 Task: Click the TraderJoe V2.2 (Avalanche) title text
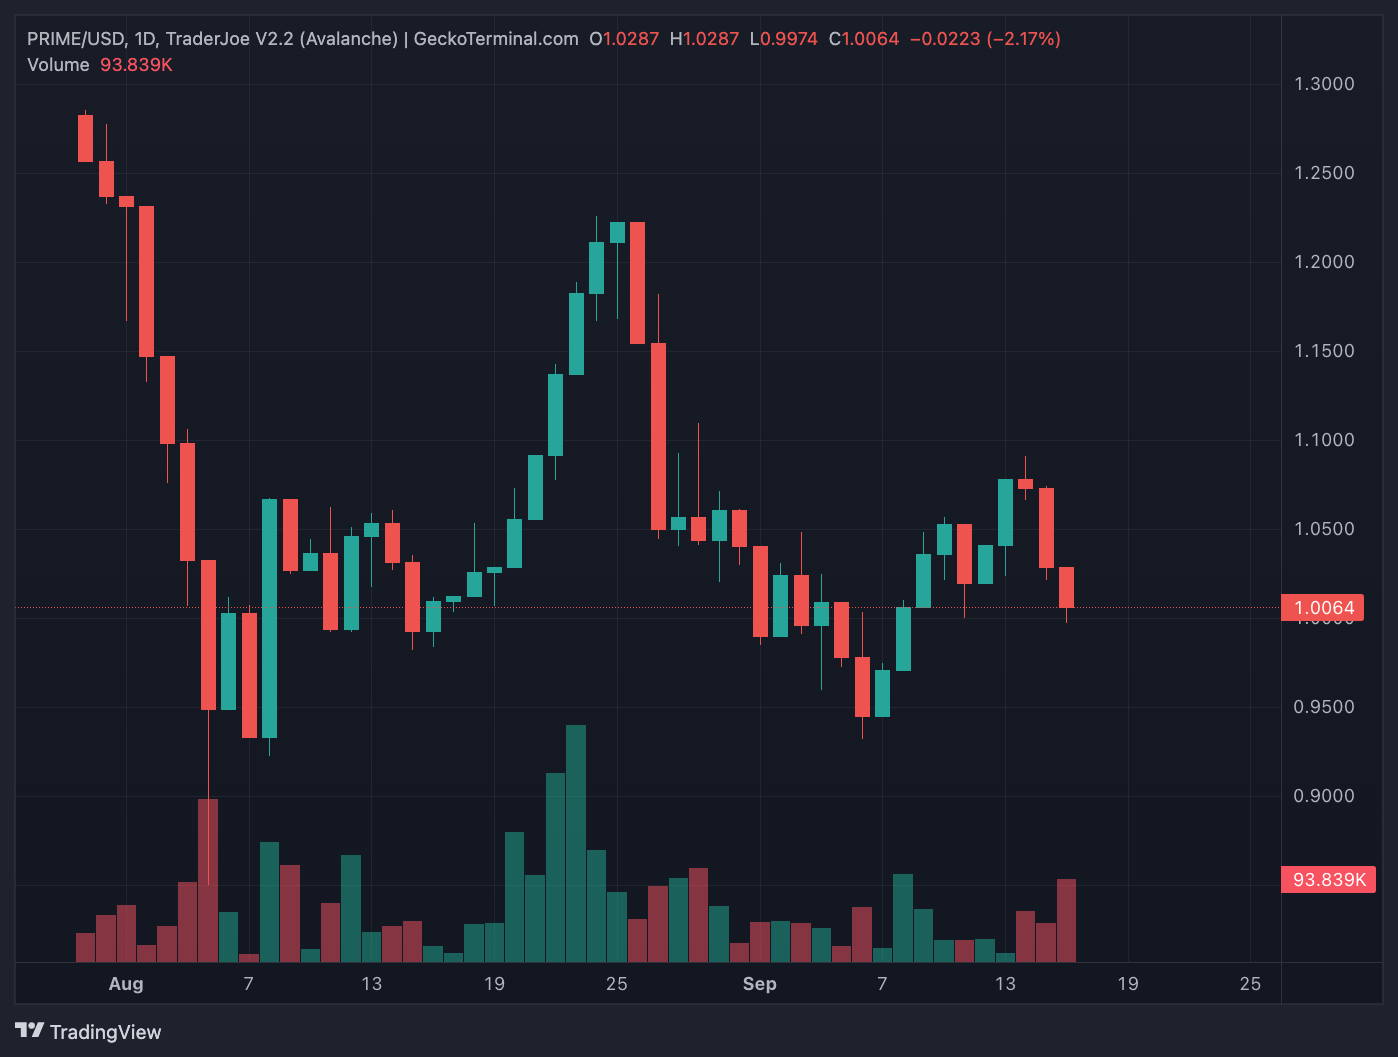coord(282,39)
